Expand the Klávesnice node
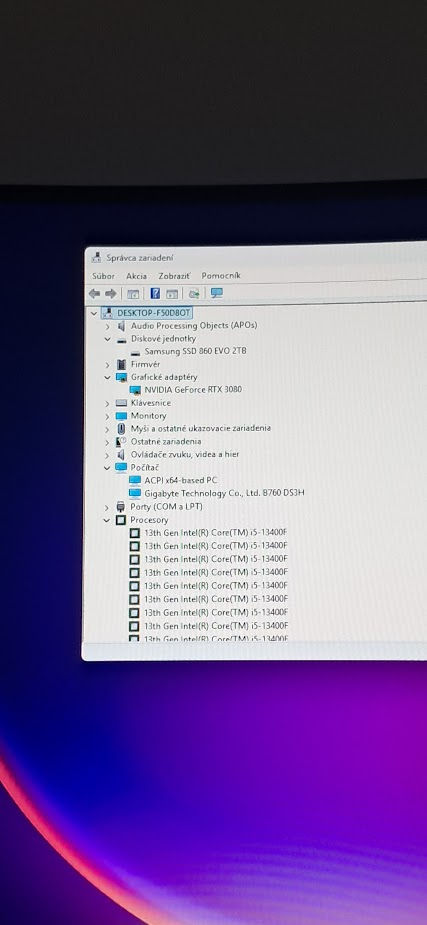The width and height of the screenshot is (427, 925). [107, 404]
